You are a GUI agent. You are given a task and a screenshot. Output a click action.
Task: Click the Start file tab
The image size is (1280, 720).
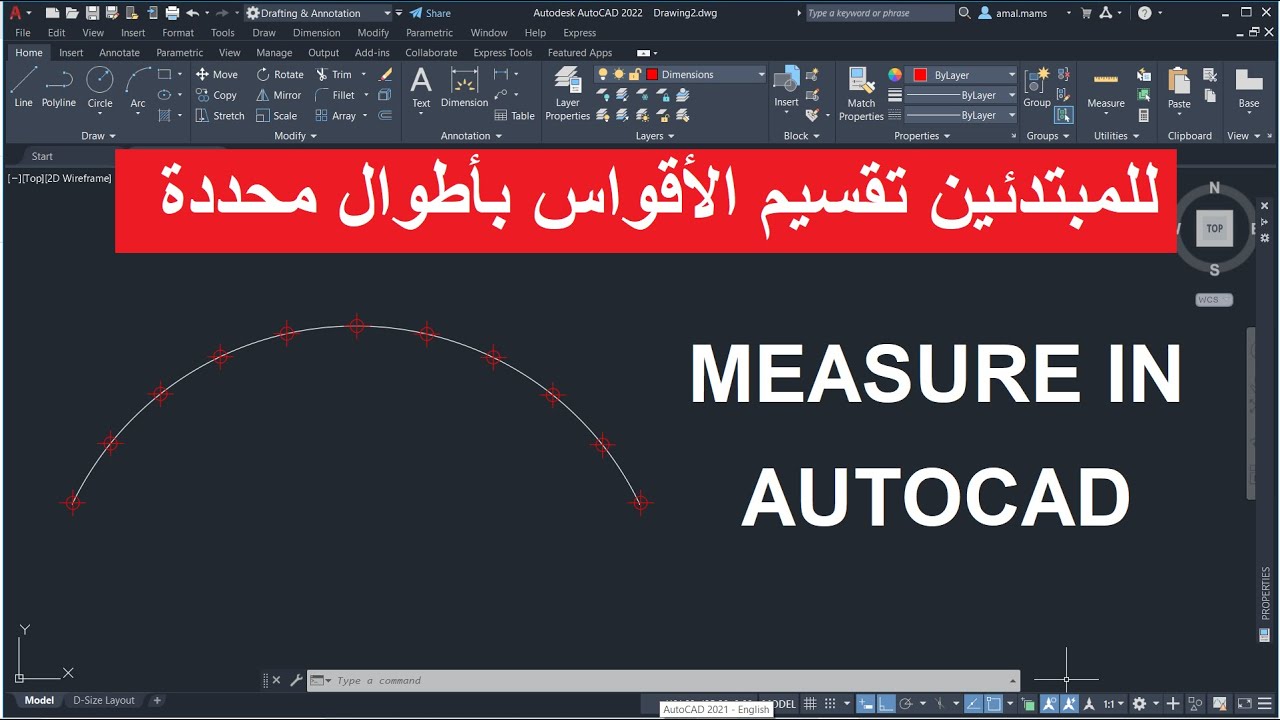(x=42, y=156)
